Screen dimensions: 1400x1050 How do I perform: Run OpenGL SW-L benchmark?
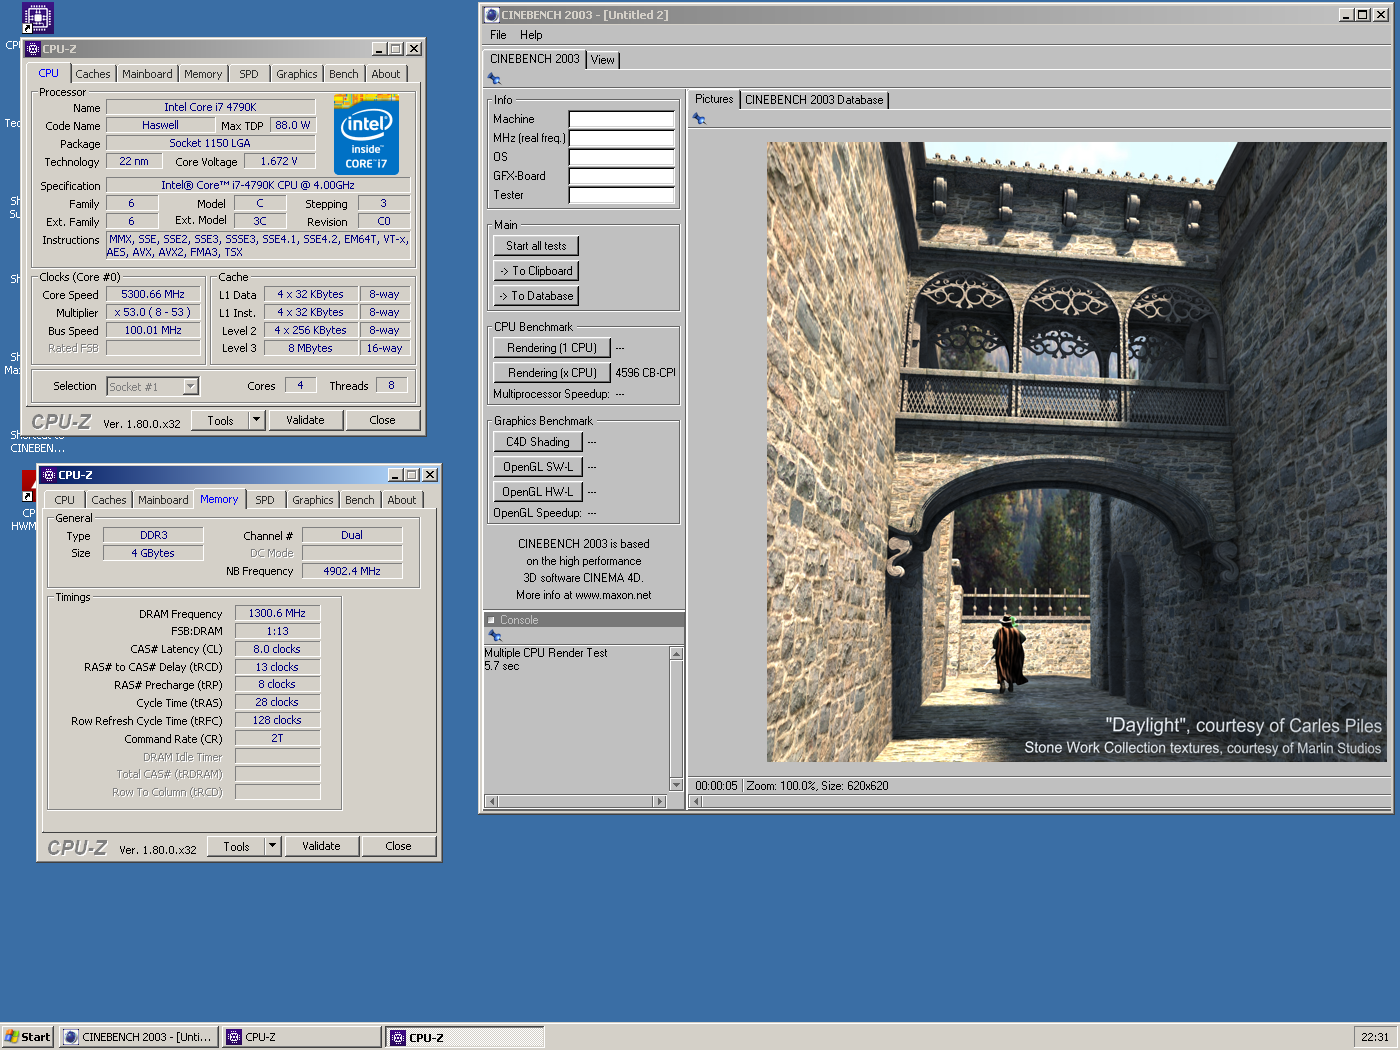538,467
